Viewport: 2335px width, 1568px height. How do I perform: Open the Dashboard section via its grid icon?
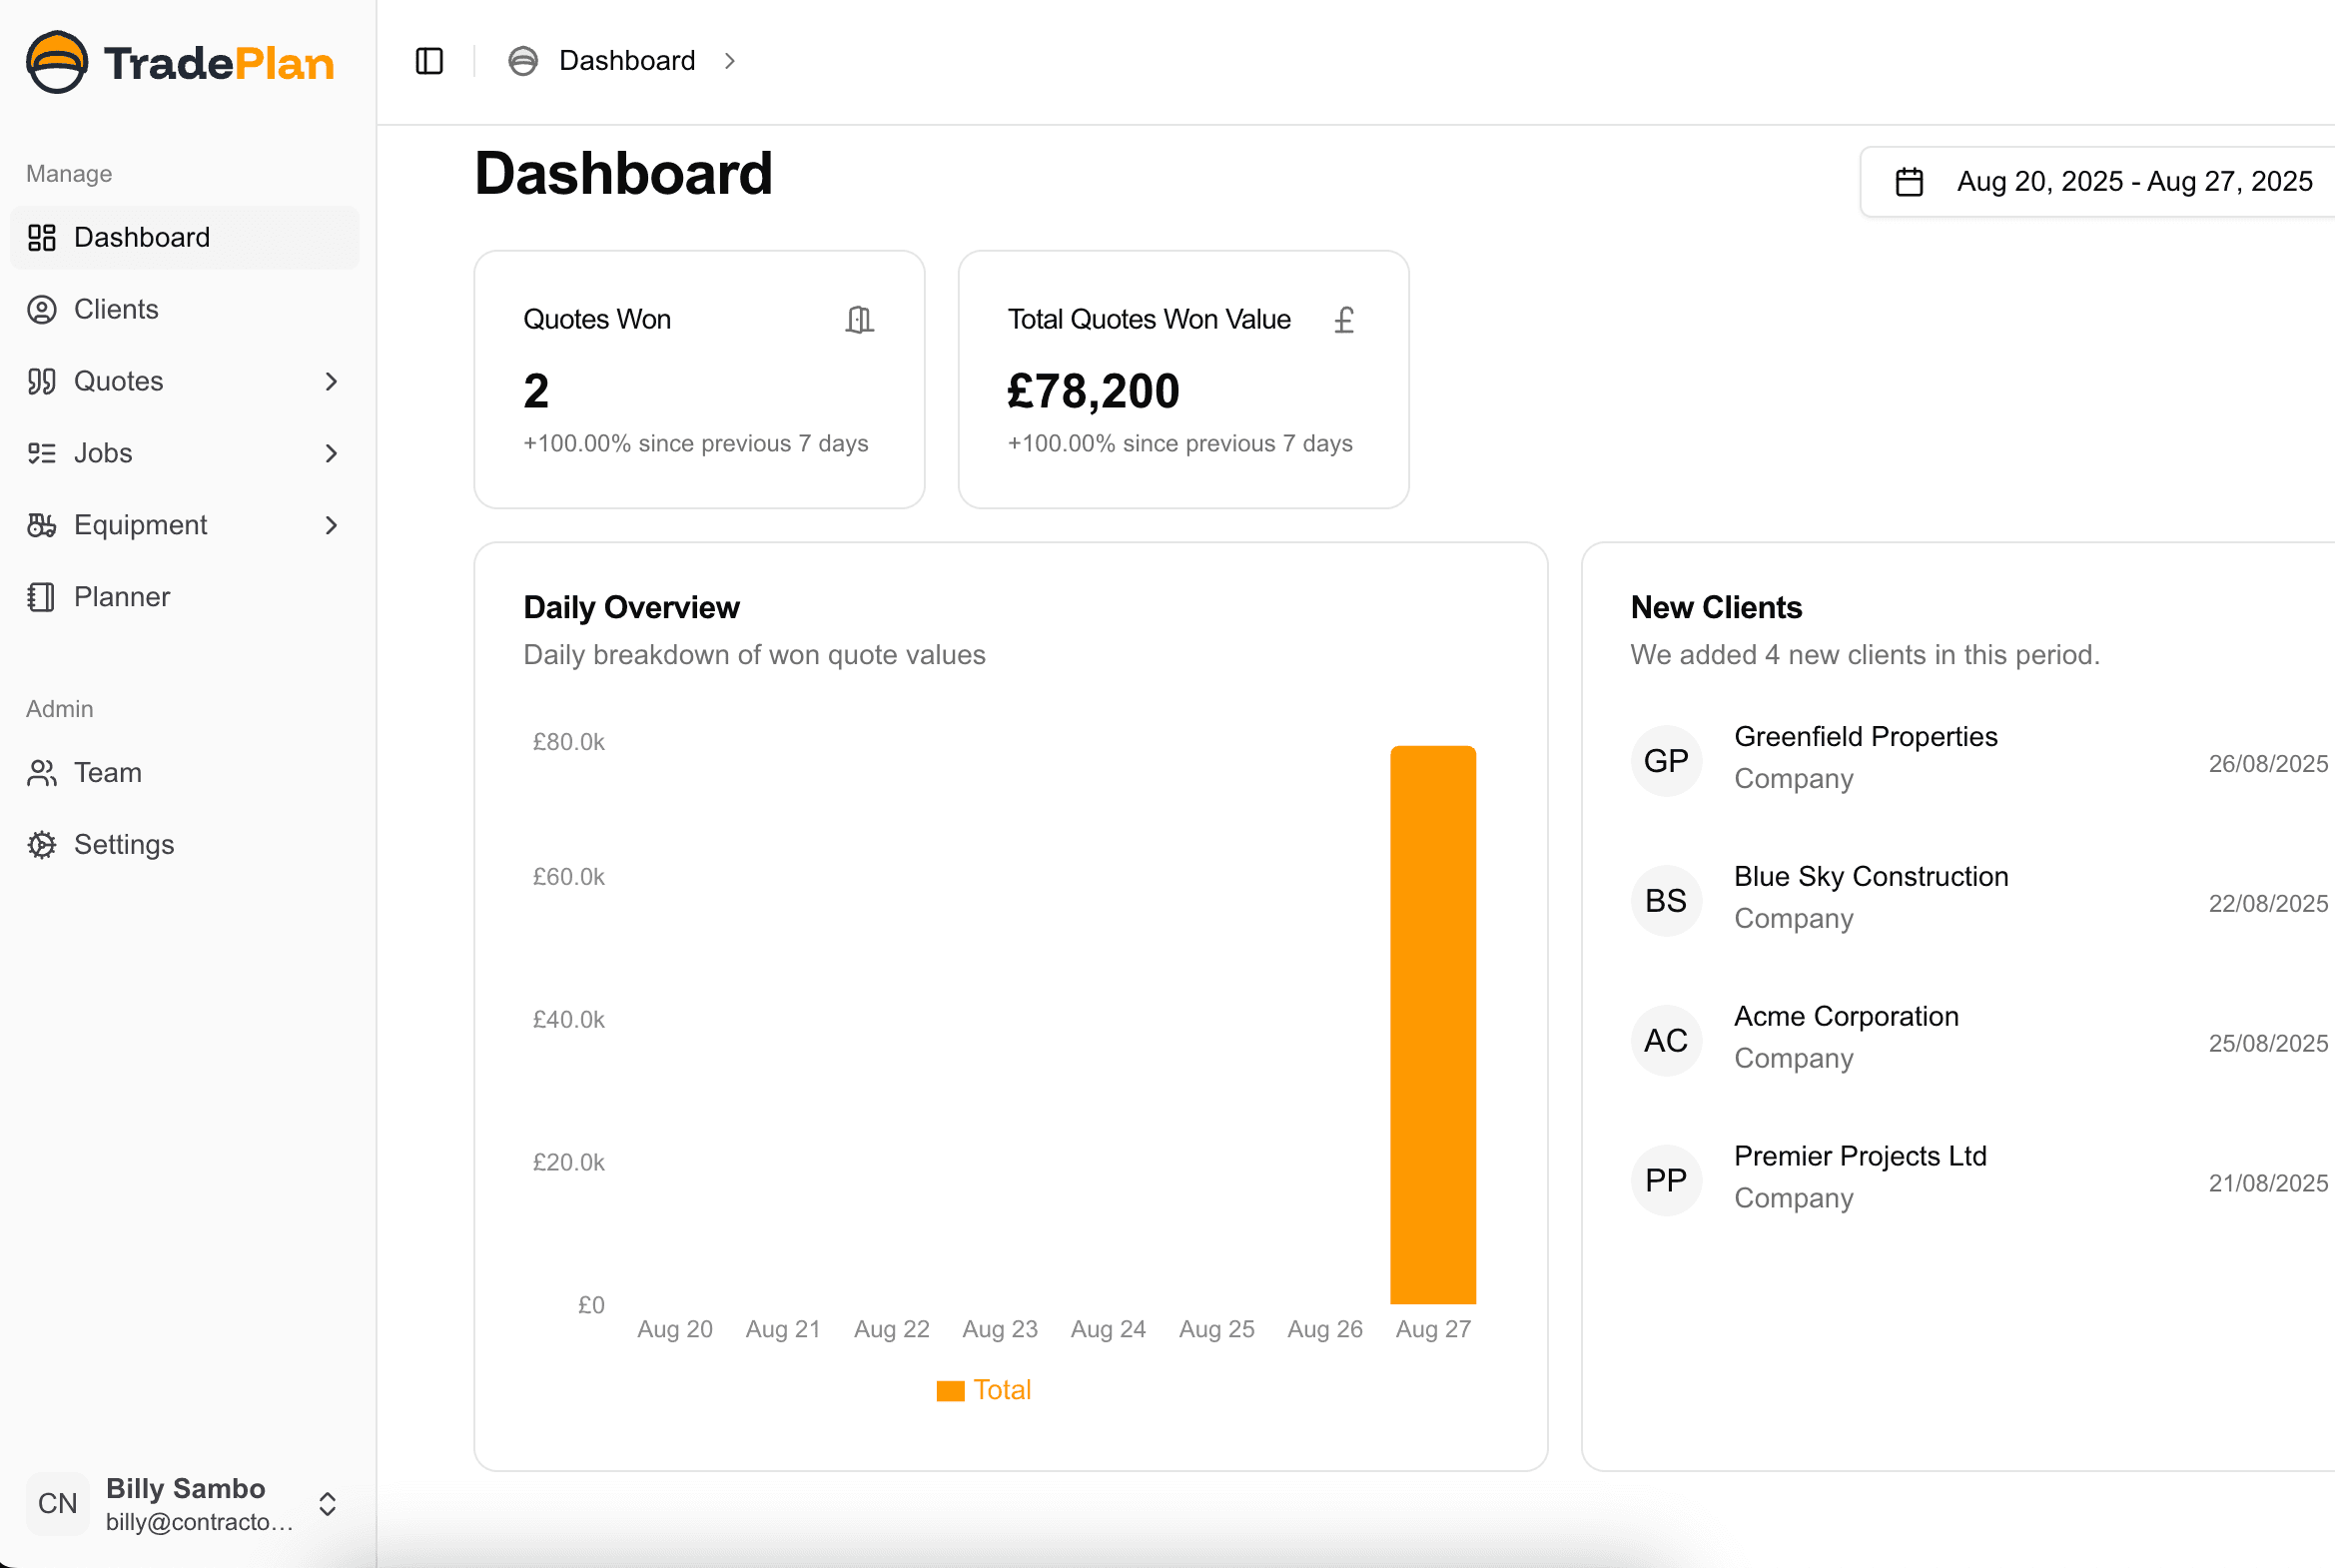pos(42,237)
